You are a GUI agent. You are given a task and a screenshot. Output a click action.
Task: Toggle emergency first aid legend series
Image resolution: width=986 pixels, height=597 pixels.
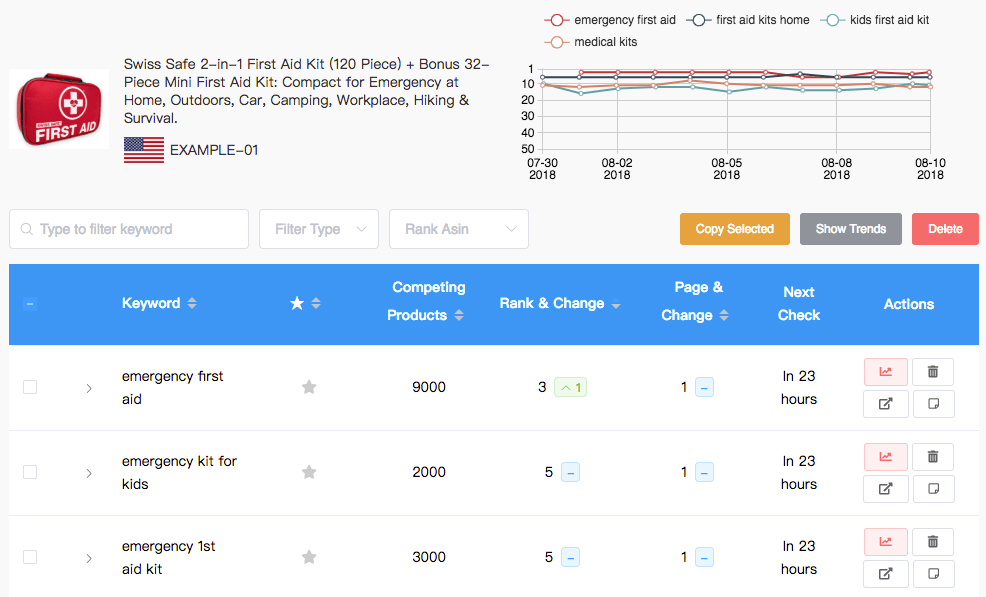pyautogui.click(x=610, y=20)
